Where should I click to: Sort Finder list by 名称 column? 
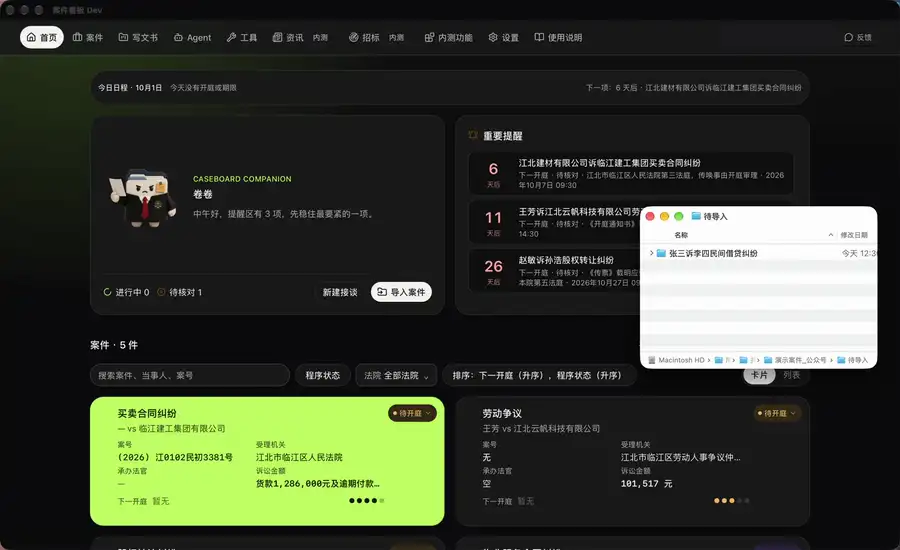click(x=681, y=235)
